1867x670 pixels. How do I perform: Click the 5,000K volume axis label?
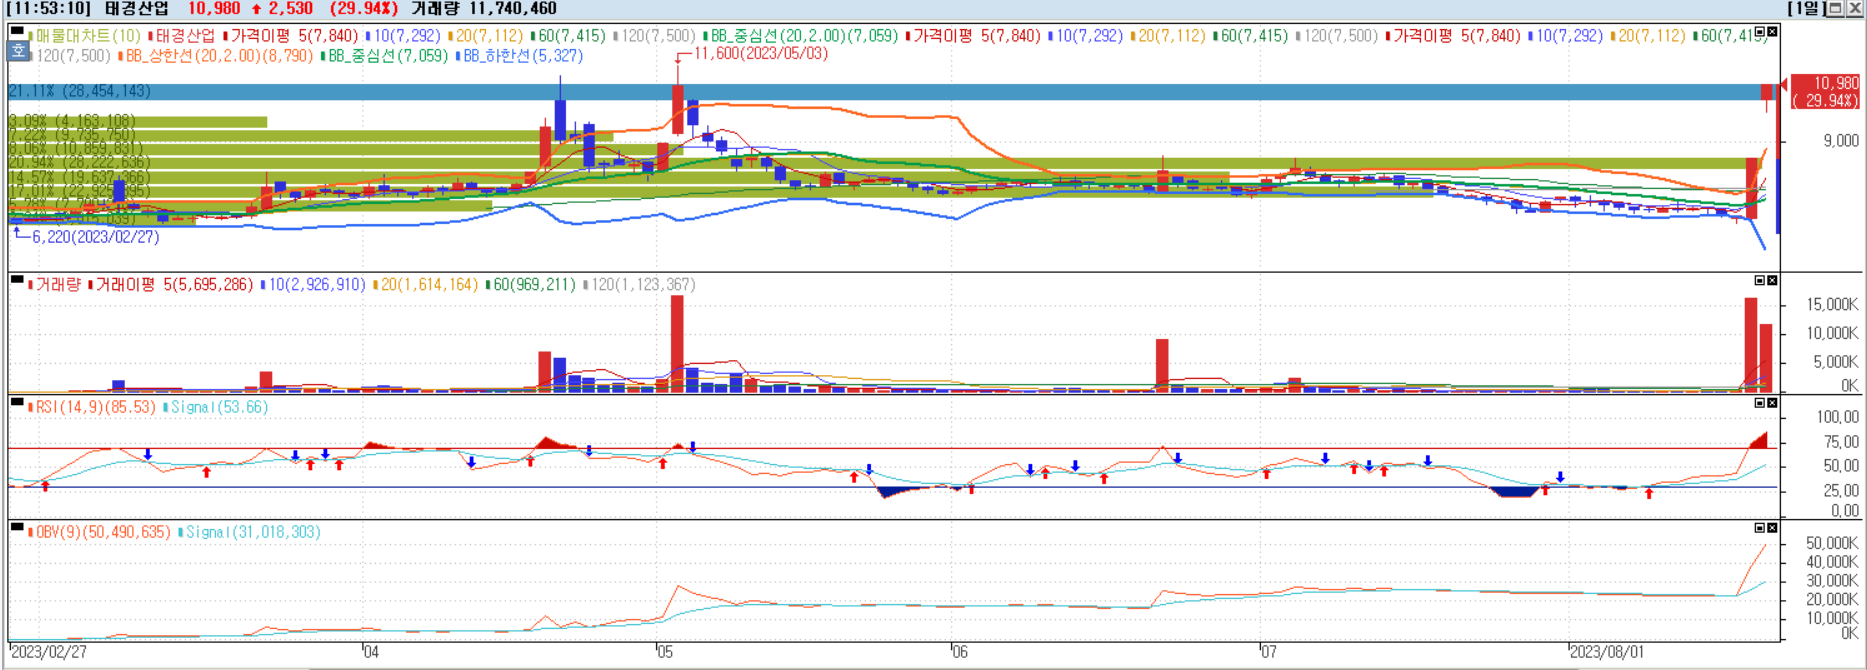coord(1836,362)
